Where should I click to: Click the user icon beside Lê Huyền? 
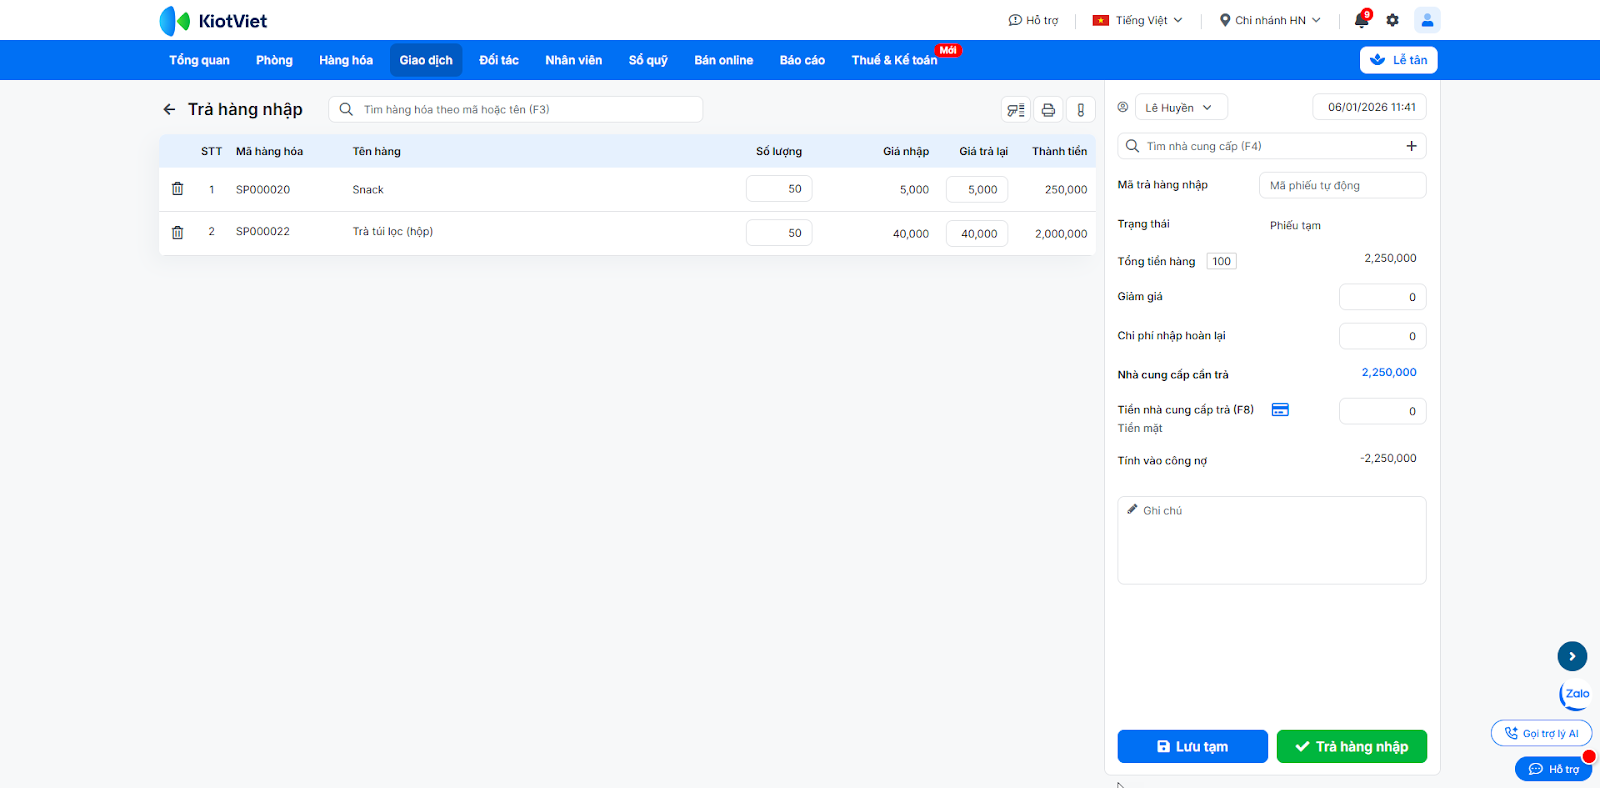1123,107
